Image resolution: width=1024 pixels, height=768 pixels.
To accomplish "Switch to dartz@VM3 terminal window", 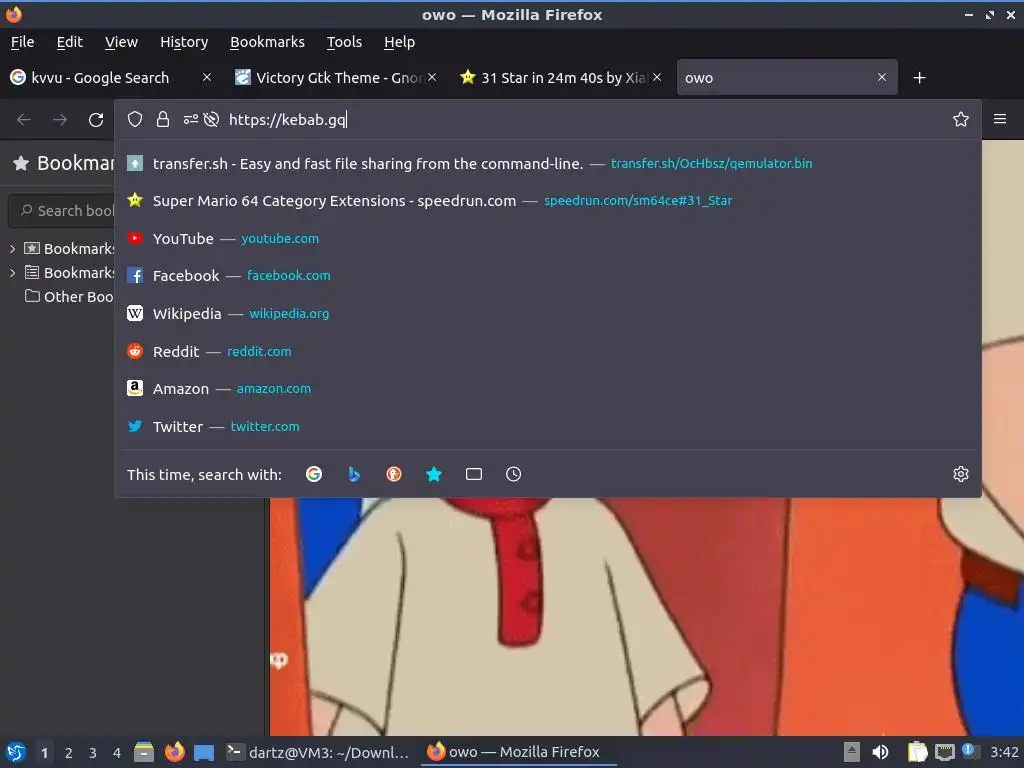I will (318, 752).
